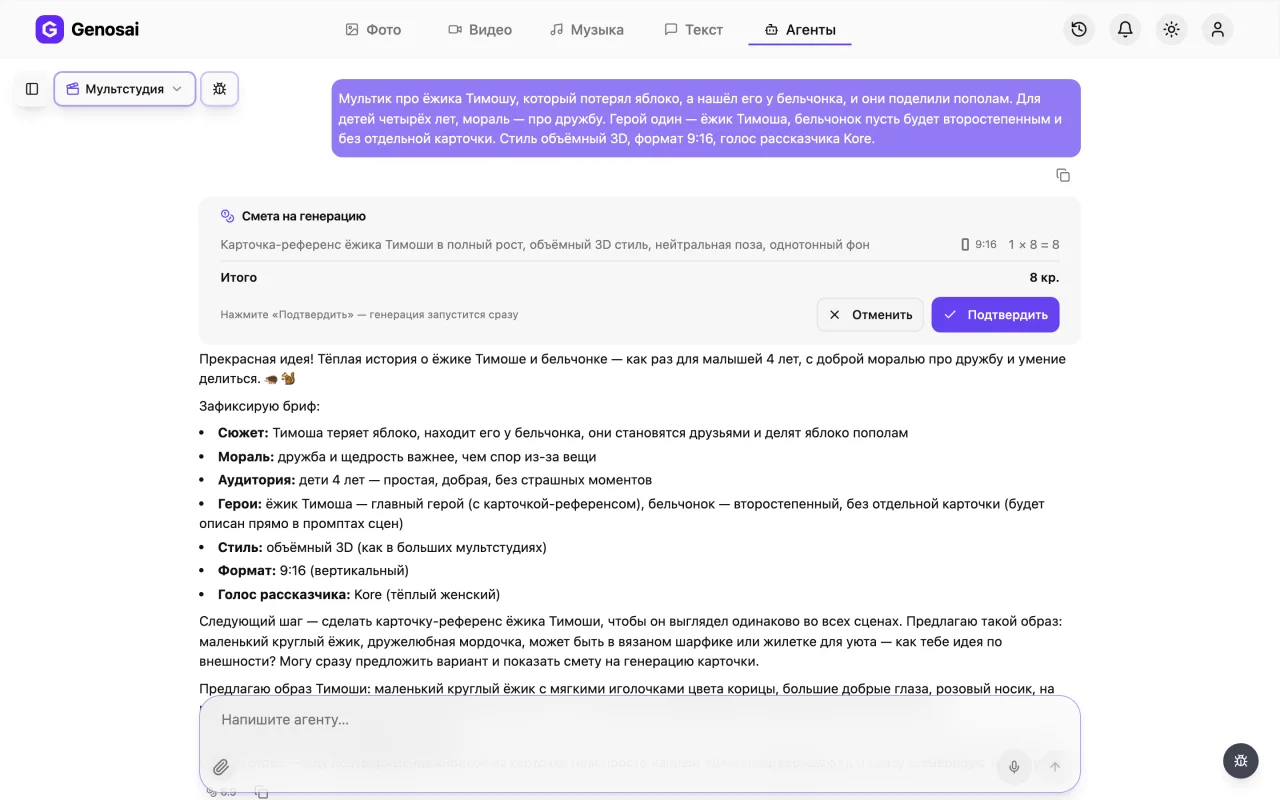1280x800 pixels.
Task: Click the user prompt message bubble
Action: click(x=706, y=118)
